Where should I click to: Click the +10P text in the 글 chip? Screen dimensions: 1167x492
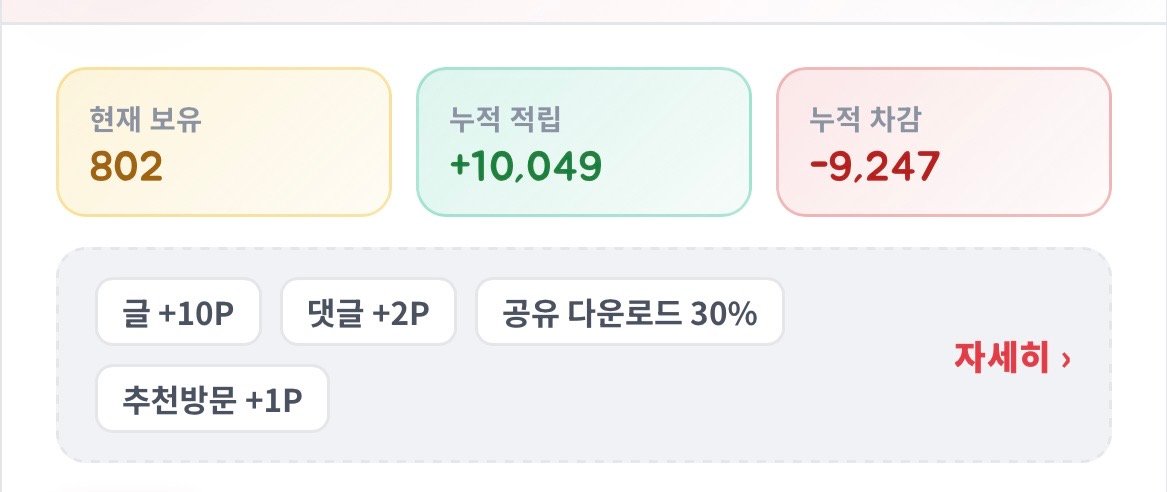196,314
